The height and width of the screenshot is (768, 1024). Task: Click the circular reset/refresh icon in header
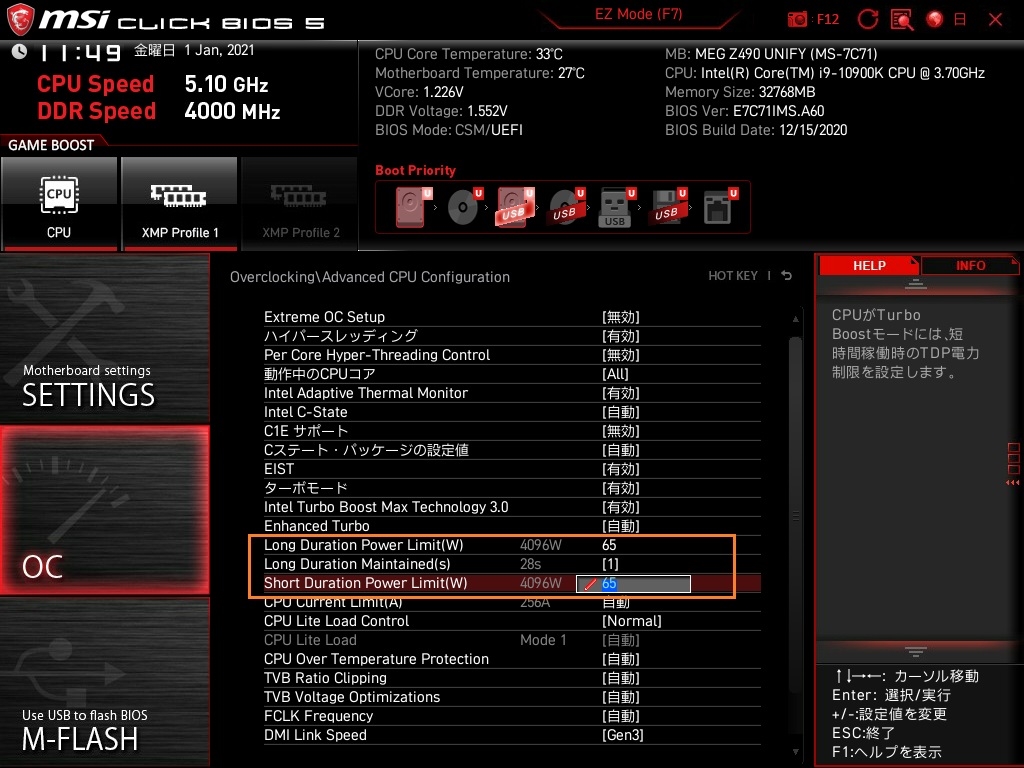click(868, 20)
